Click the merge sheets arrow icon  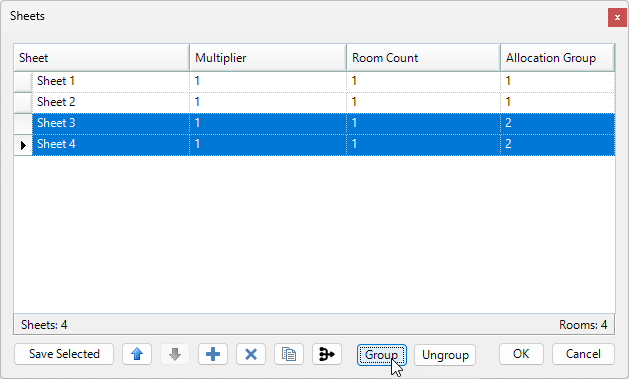tap(327, 354)
